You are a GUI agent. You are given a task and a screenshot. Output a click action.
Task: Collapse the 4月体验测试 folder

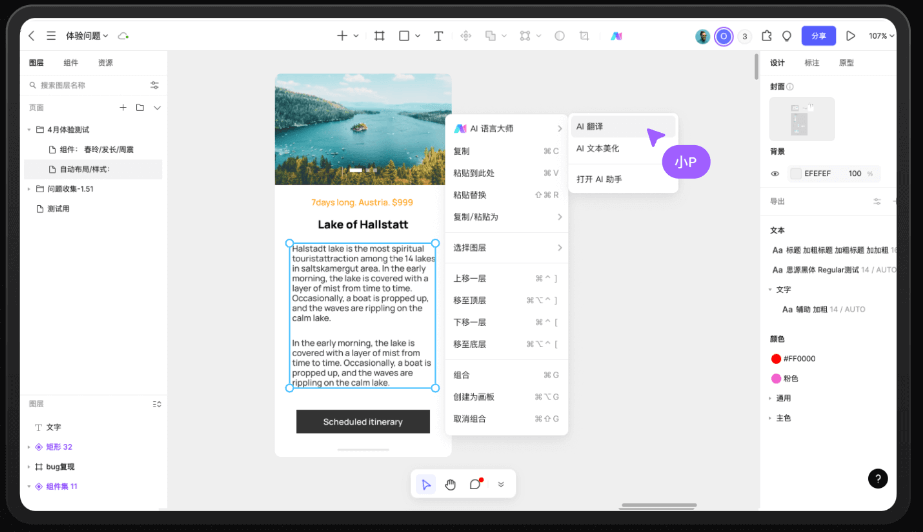point(29,129)
